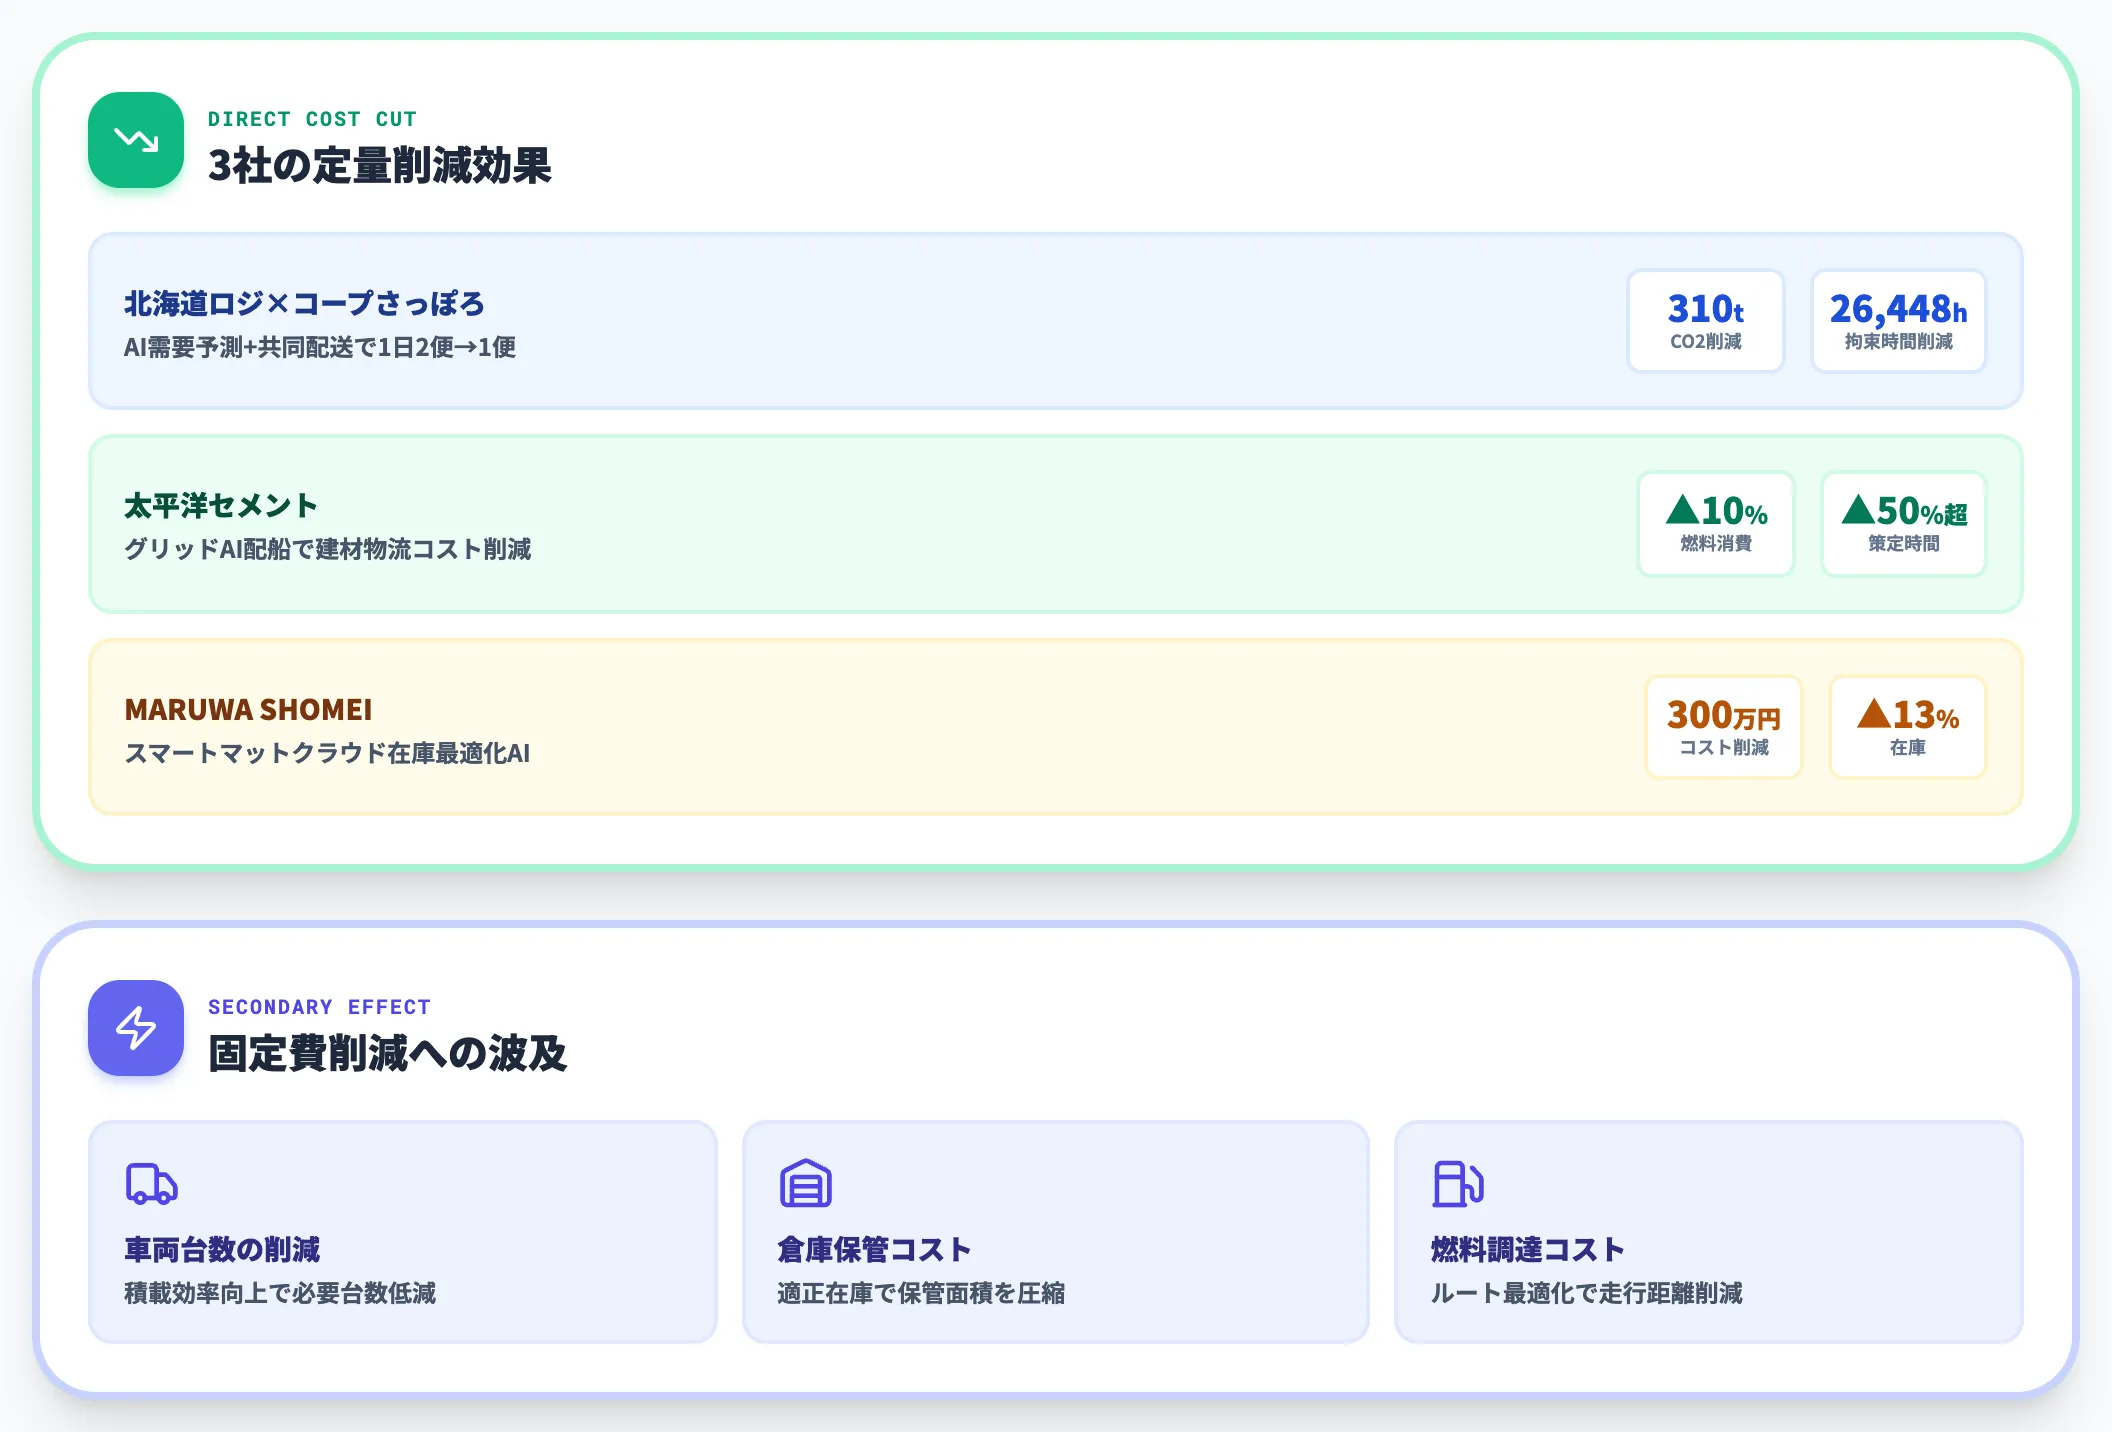Screen dimensions: 2112x1432
Task: Select the 310t CO2削減 stat badge
Action: 1706,321
